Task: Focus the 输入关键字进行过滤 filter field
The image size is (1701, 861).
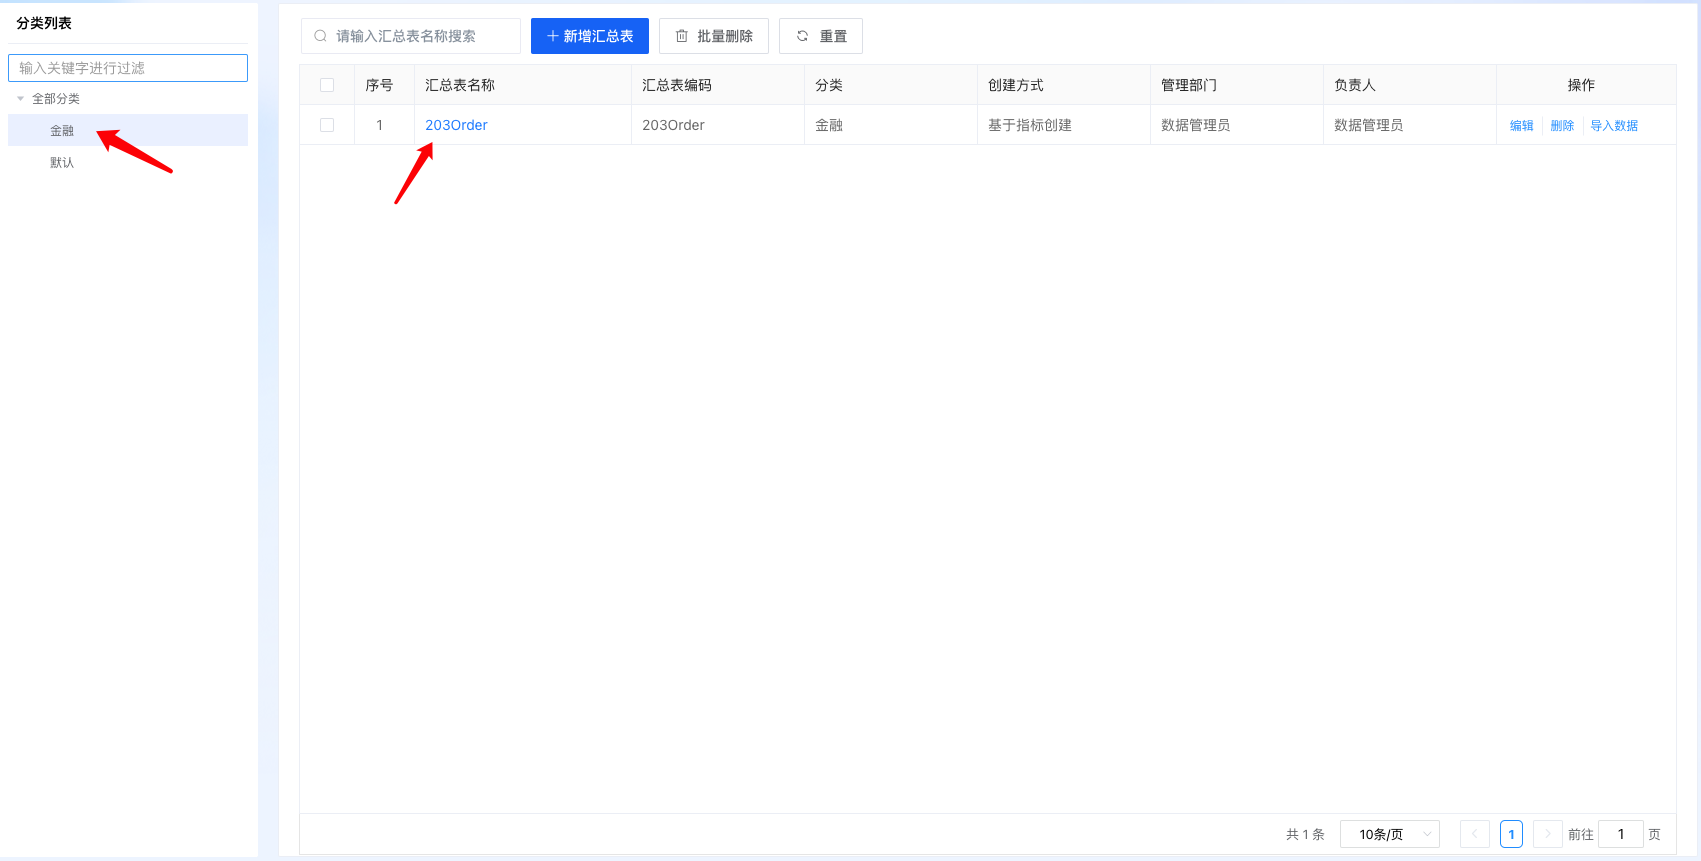Action: coord(128,68)
